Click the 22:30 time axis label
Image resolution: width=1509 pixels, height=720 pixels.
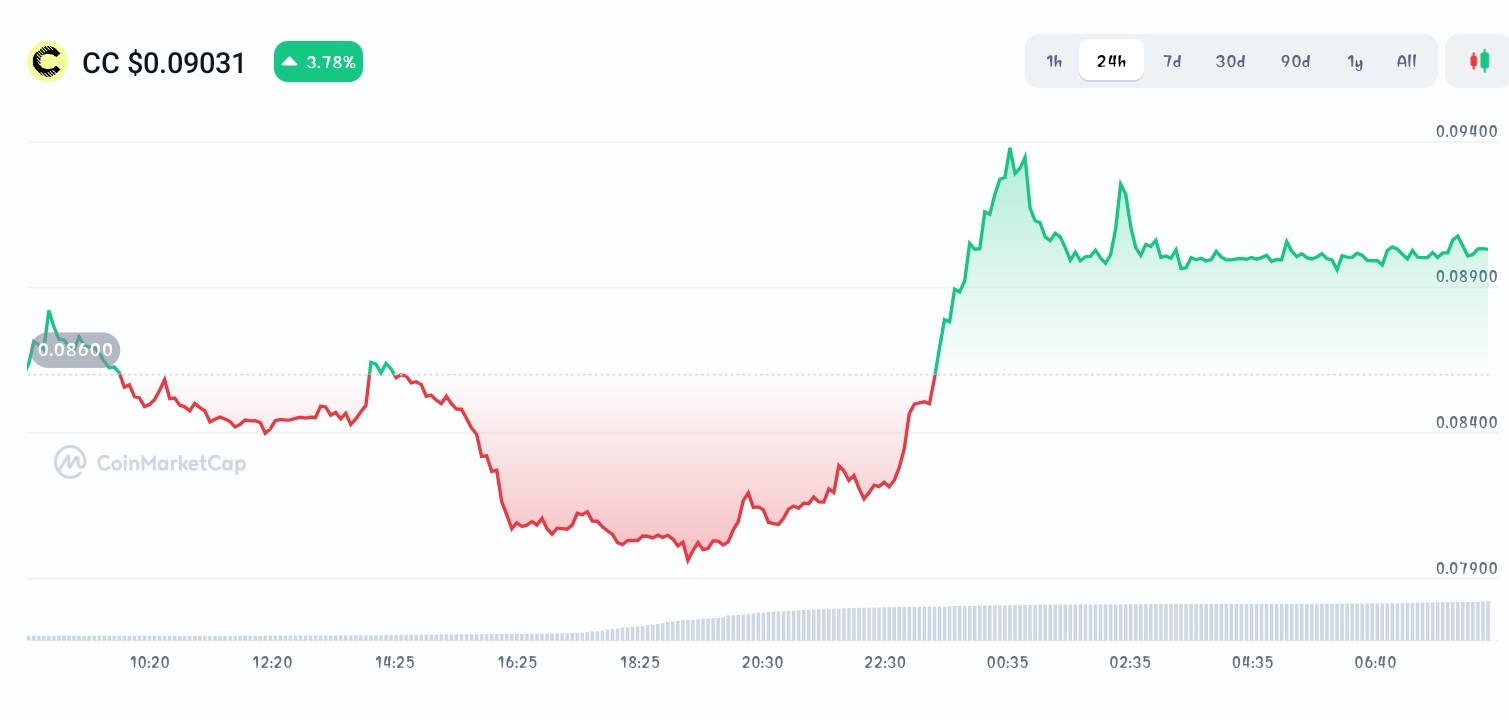click(x=885, y=662)
